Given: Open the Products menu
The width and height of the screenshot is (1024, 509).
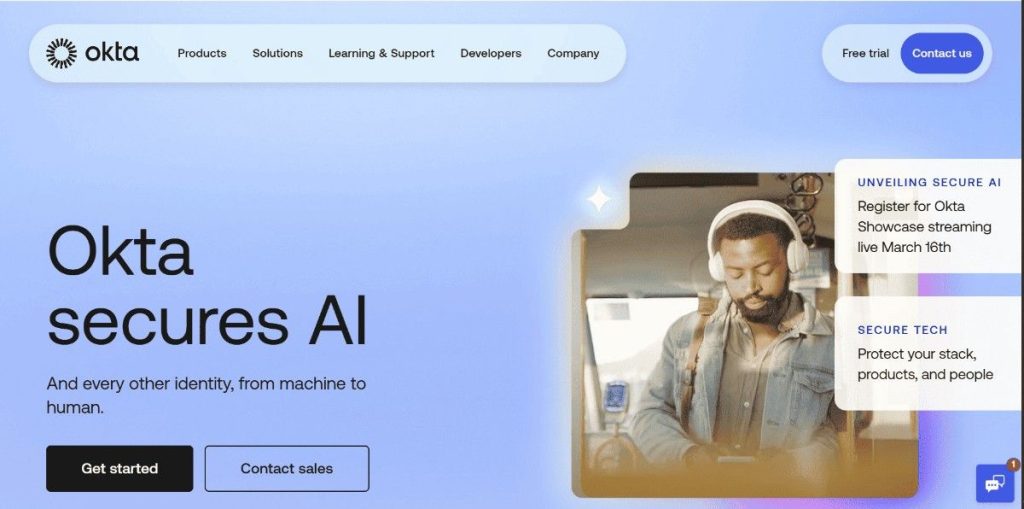Looking at the screenshot, I should tap(202, 54).
